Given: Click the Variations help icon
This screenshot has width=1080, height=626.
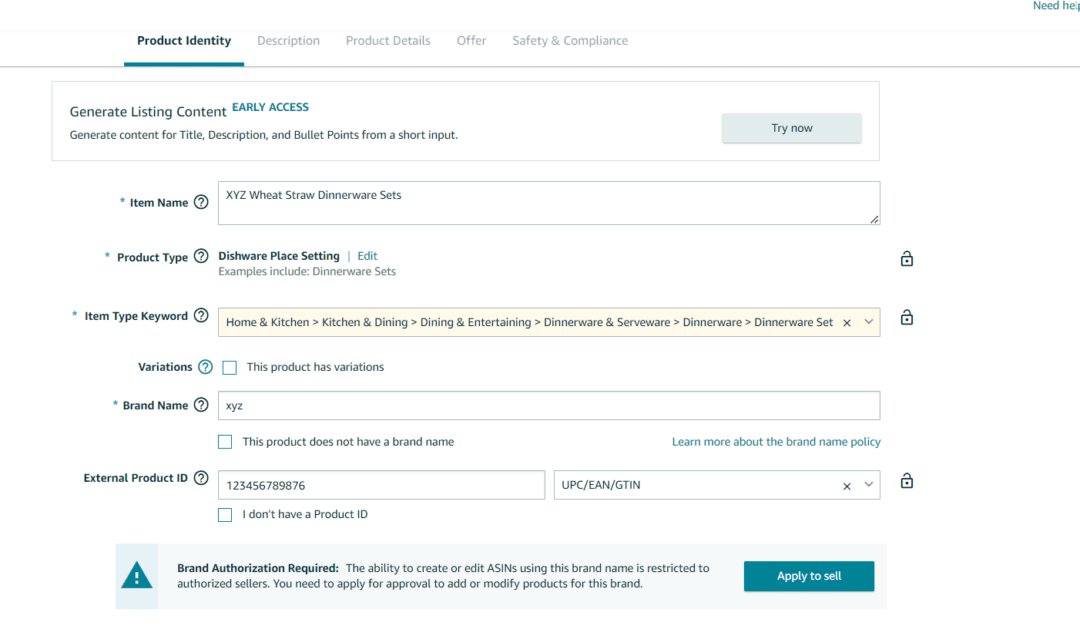Looking at the screenshot, I should [206, 366].
